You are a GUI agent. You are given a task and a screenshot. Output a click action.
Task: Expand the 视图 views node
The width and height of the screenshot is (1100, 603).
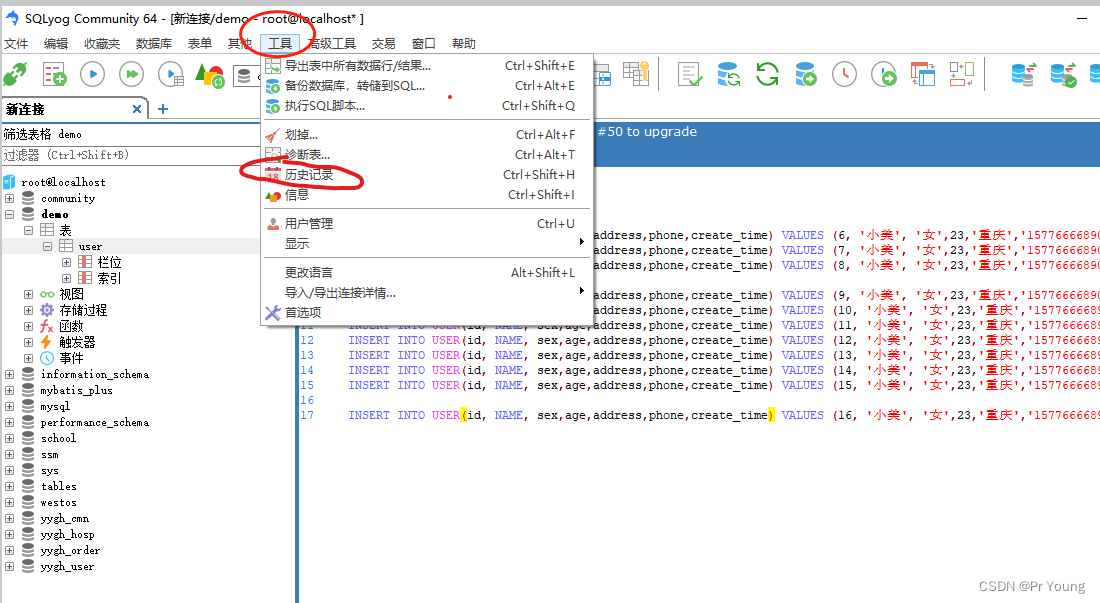pos(28,294)
